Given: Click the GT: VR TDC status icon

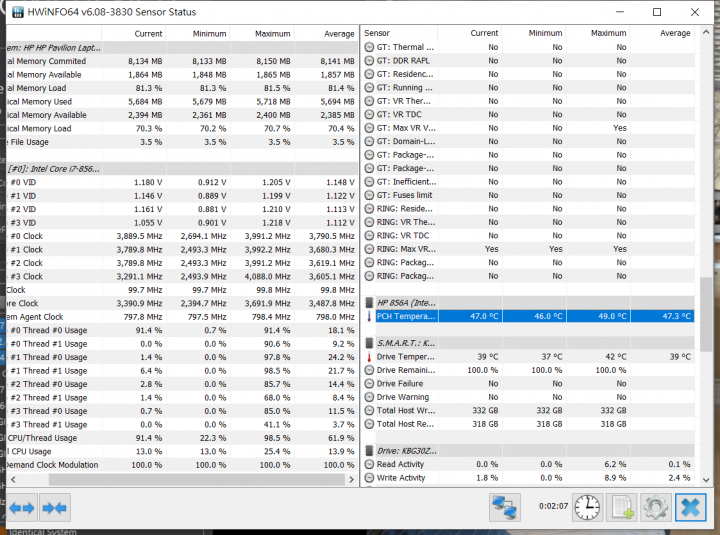Looking at the screenshot, I should click(369, 114).
